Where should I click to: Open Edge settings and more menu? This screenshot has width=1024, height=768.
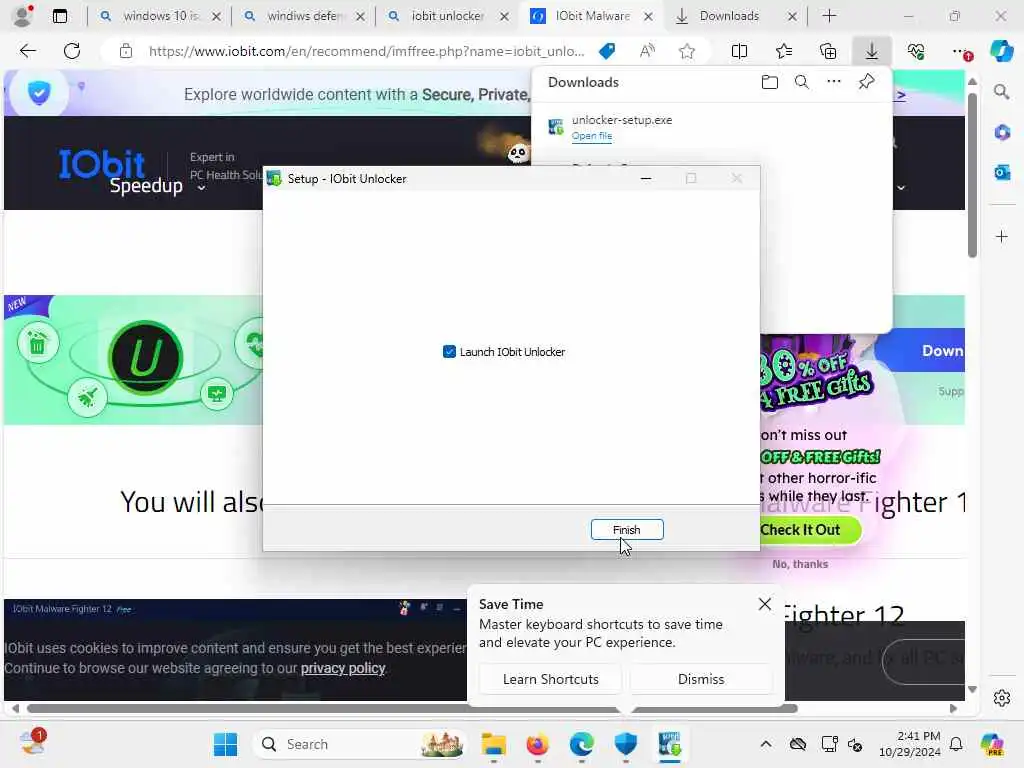(x=960, y=51)
